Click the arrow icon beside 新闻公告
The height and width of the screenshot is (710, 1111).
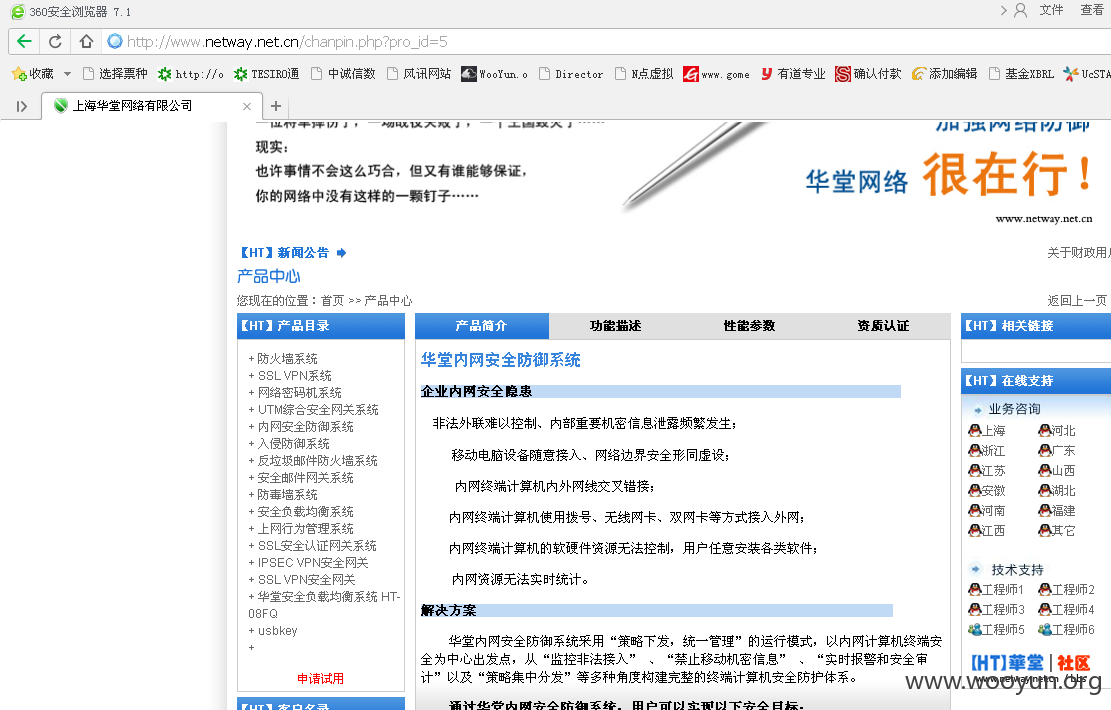[x=342, y=253]
